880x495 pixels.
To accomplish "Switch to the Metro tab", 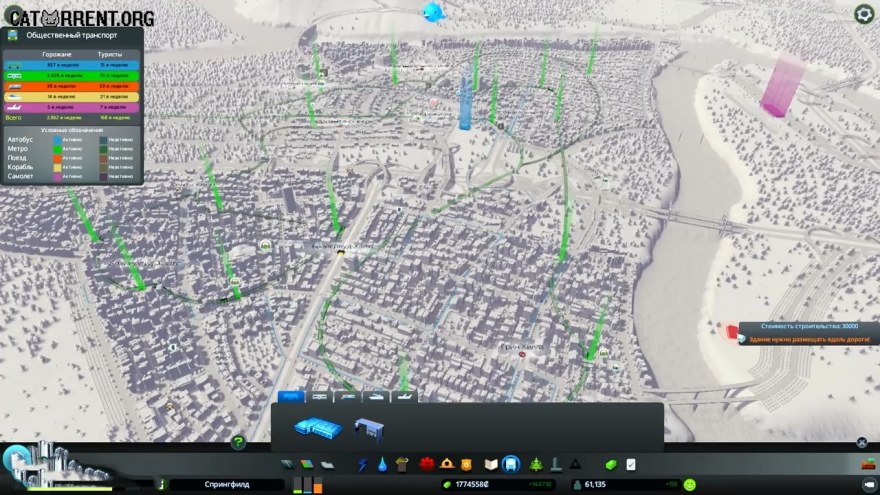I will pos(319,397).
